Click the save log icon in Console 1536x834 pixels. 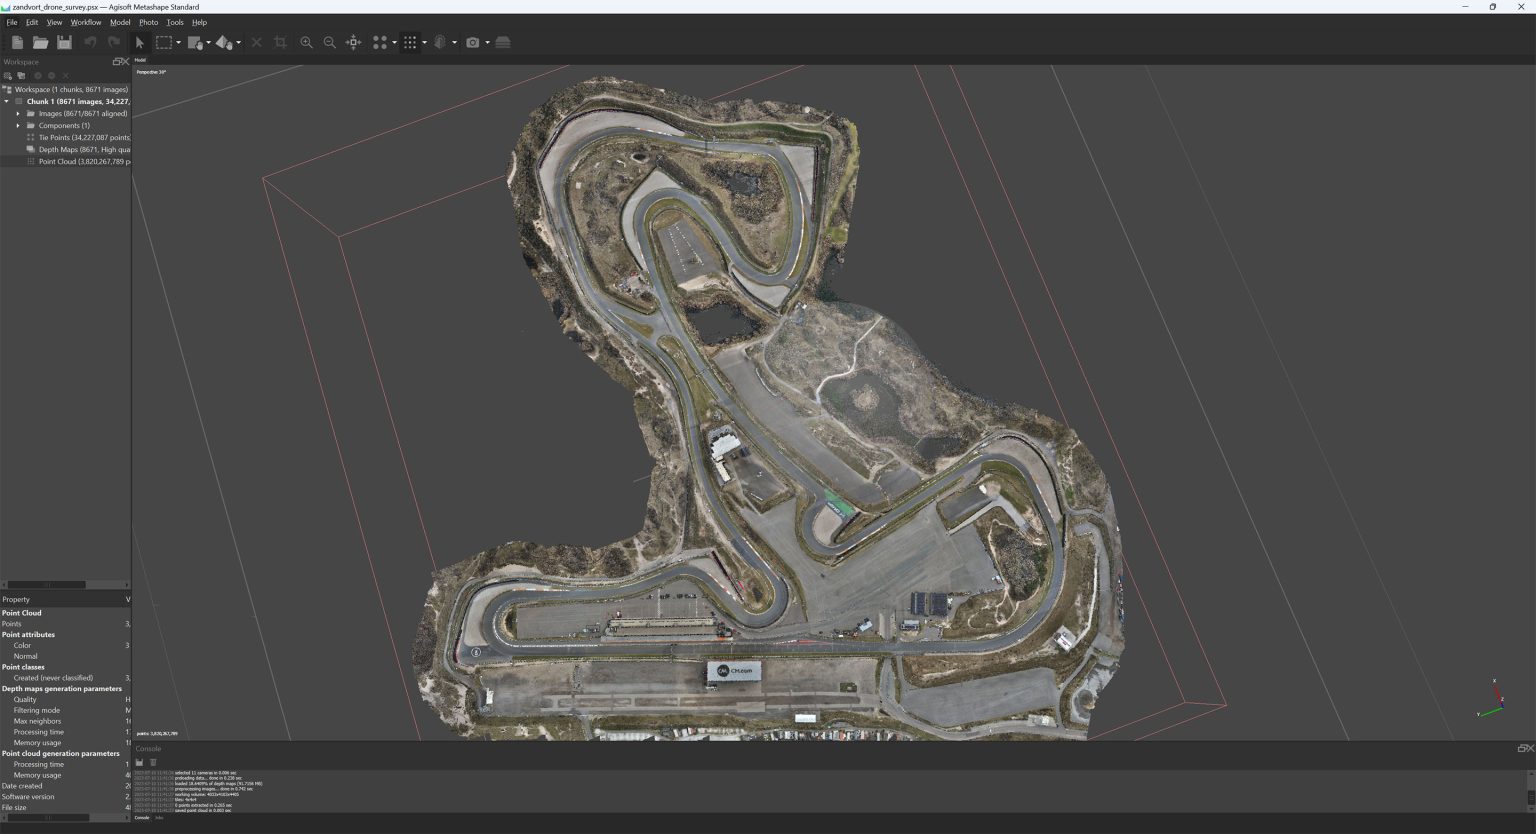pos(139,762)
